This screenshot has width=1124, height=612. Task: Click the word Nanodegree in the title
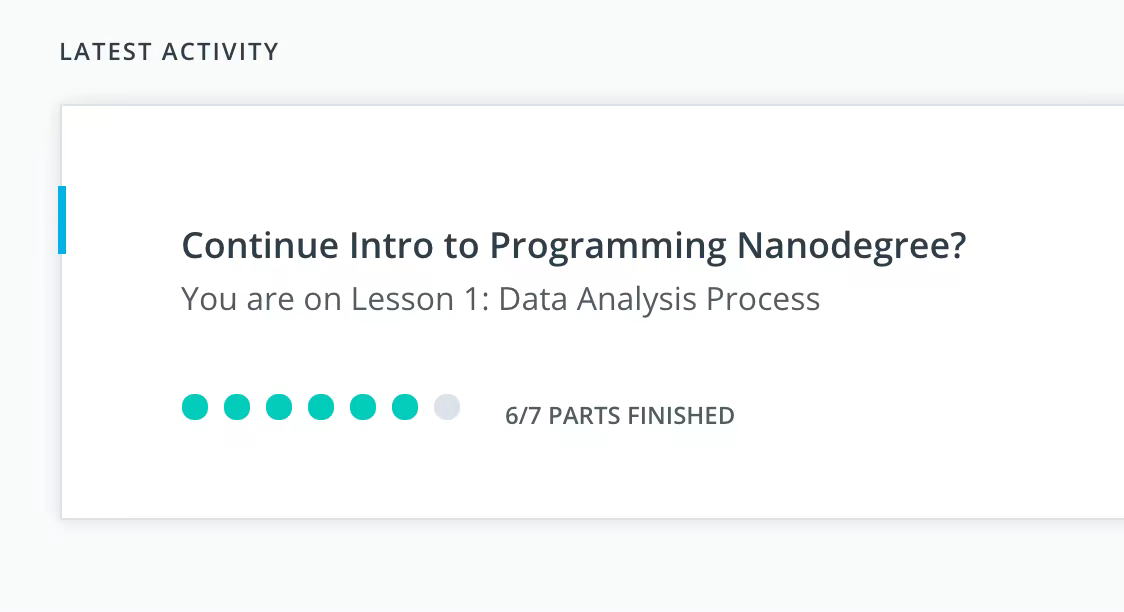tap(851, 246)
